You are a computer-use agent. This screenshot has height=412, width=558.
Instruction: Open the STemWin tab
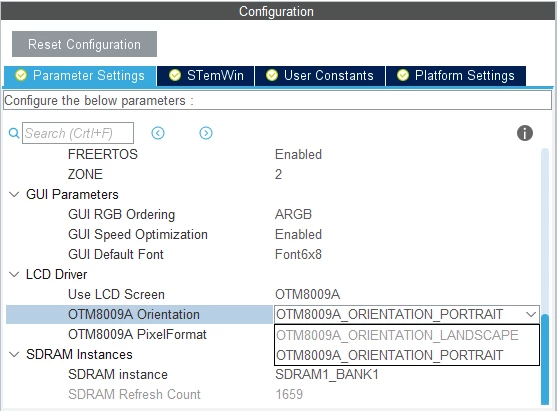point(206,75)
